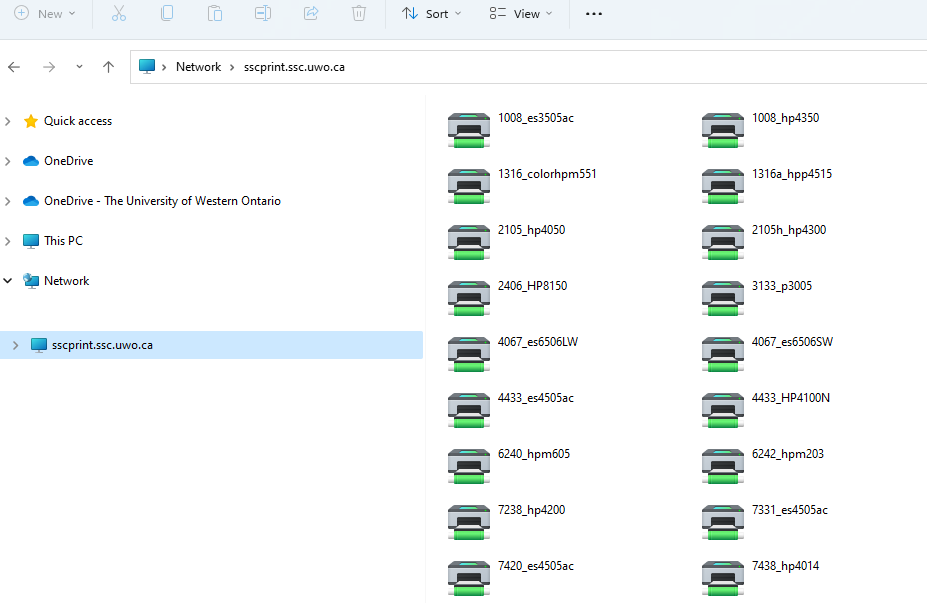927x603 pixels.
Task: Expand the This PC tree item
Action: coord(8,240)
